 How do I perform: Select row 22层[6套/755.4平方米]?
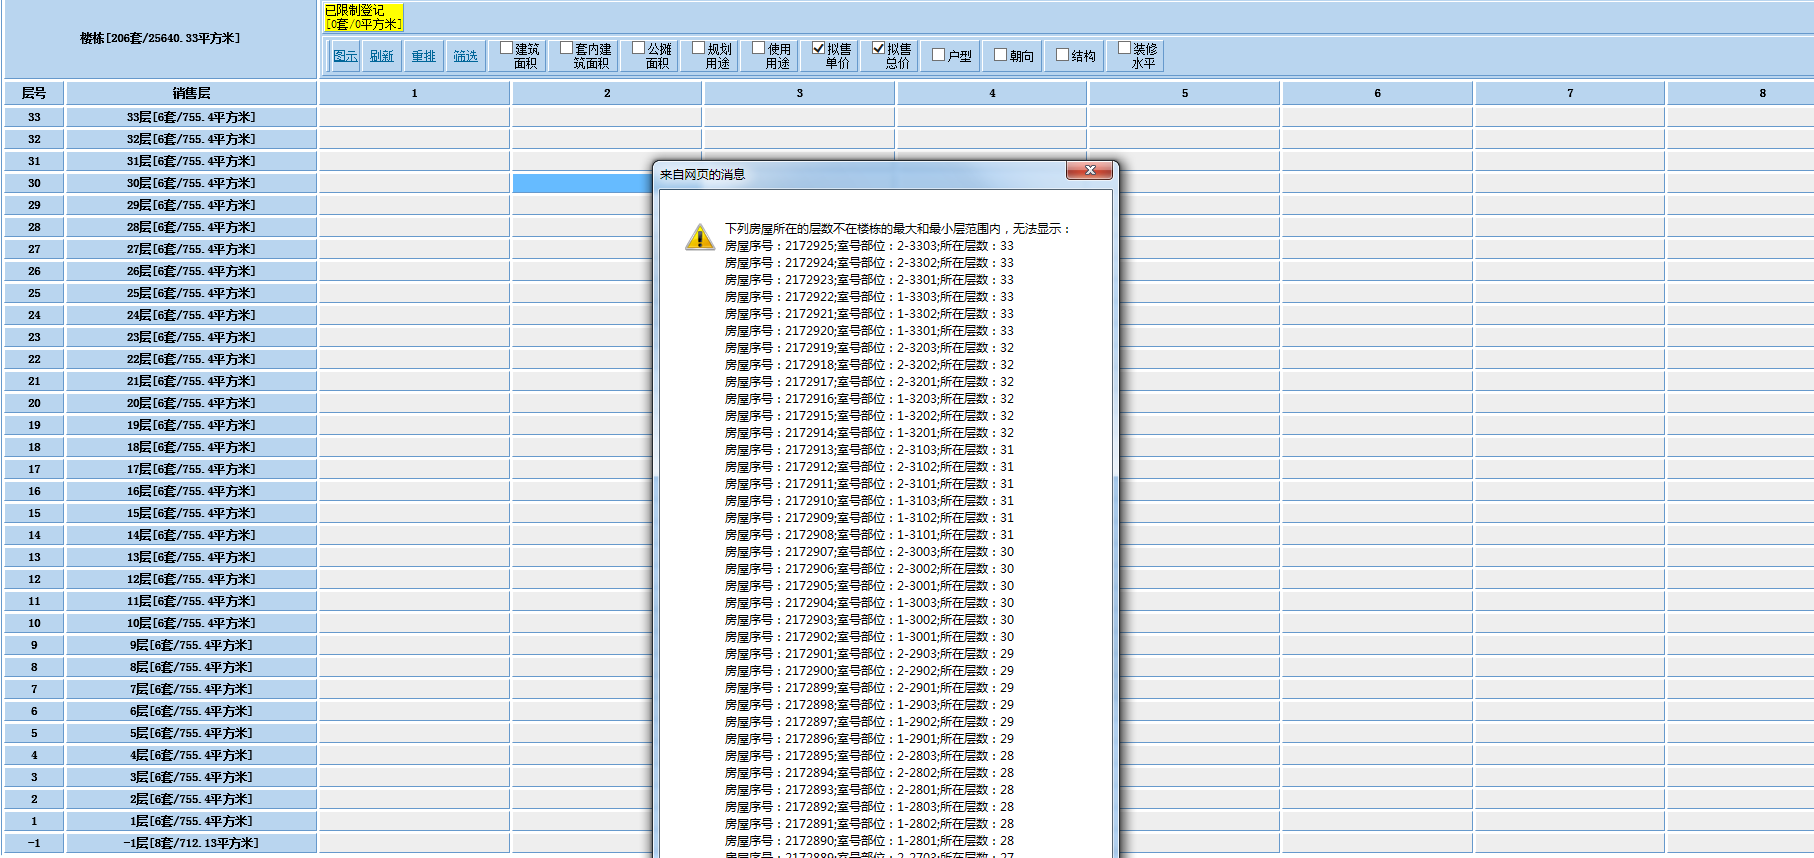191,359
